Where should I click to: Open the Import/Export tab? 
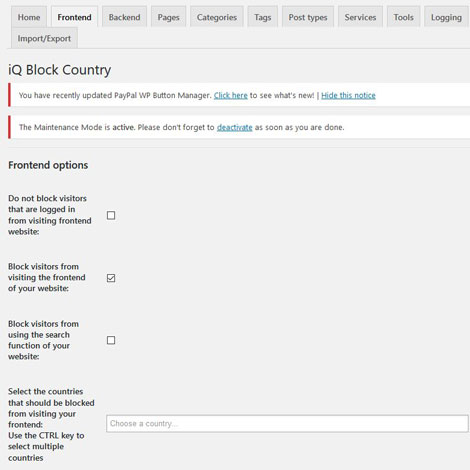[44, 38]
